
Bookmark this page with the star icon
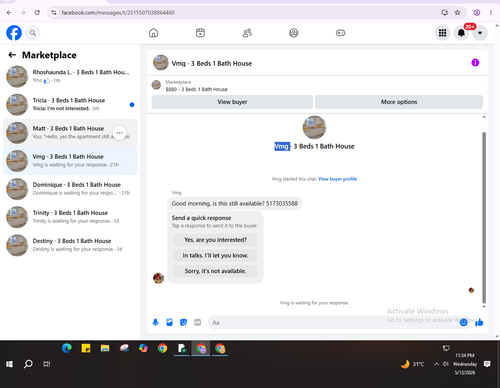point(457,13)
